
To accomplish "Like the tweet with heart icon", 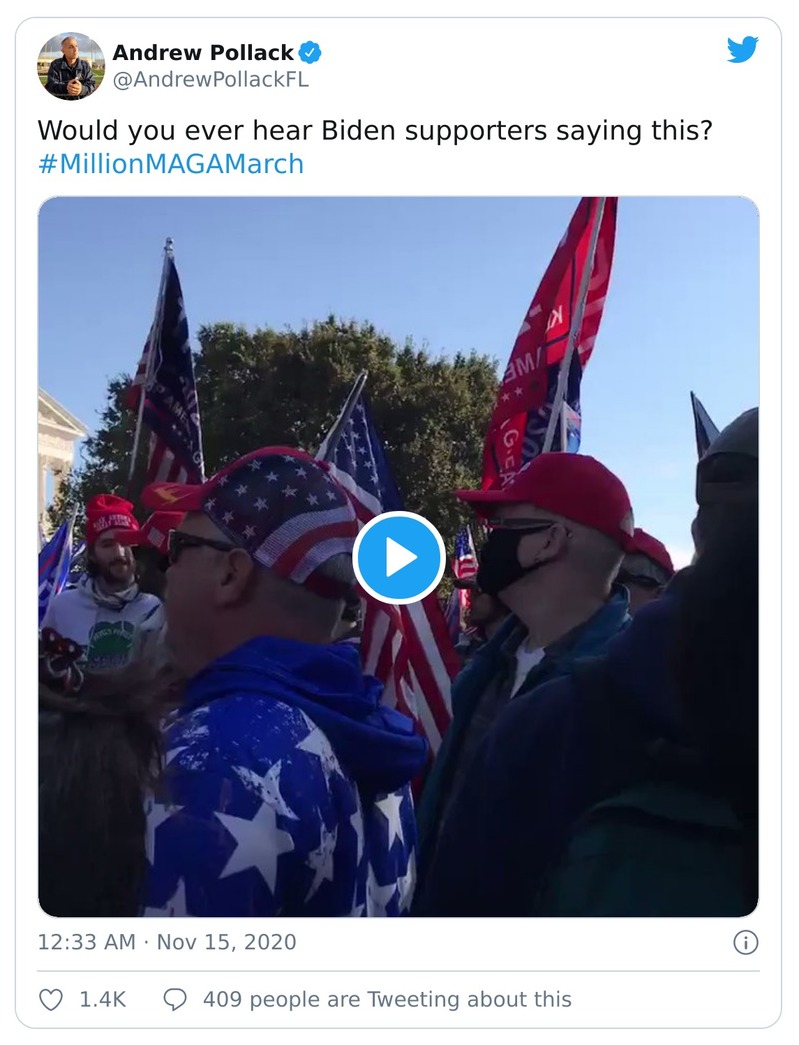I will coord(51,1000).
